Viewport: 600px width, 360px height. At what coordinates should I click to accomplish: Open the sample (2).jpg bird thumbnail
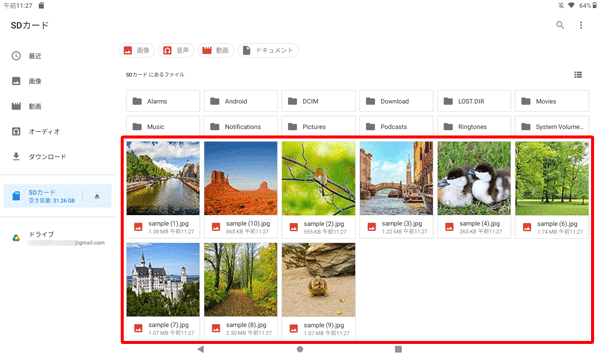[318, 178]
